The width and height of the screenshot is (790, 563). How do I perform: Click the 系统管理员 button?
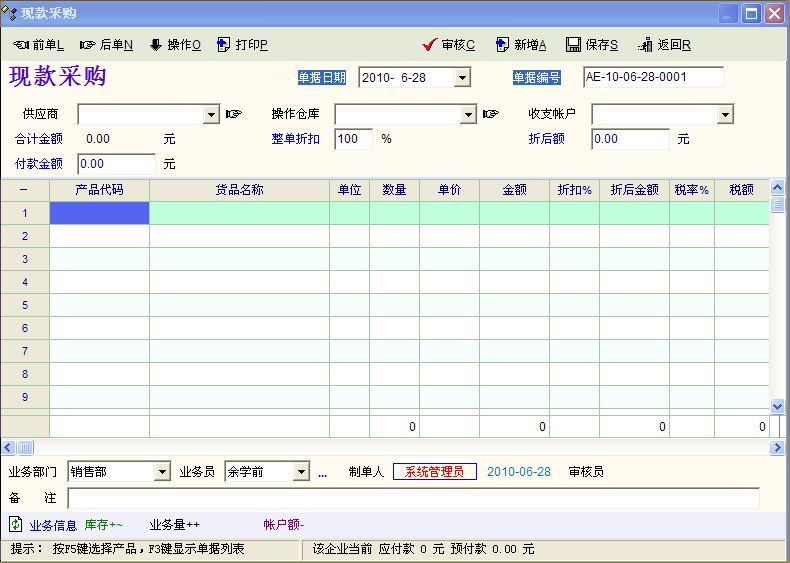[x=435, y=472]
